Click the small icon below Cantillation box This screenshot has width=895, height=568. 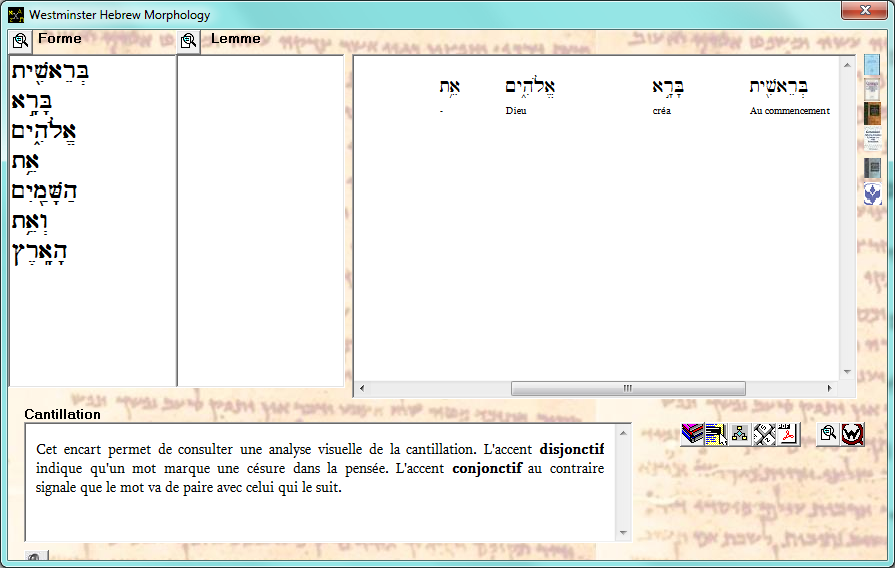tap(35, 557)
